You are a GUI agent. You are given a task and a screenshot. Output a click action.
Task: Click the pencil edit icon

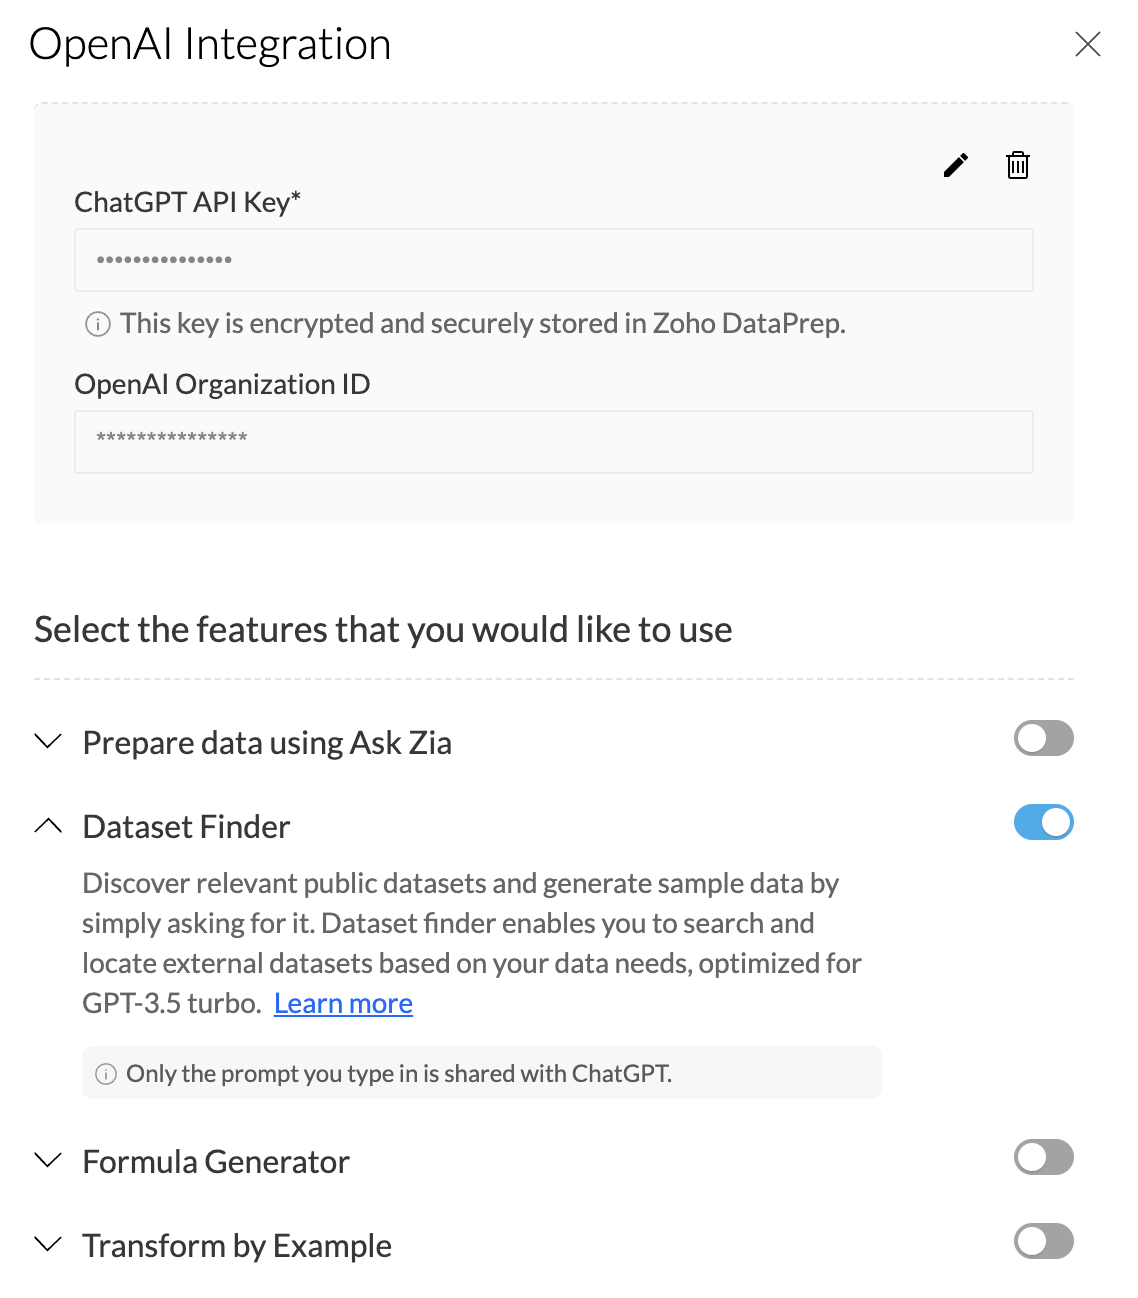pyautogui.click(x=956, y=165)
